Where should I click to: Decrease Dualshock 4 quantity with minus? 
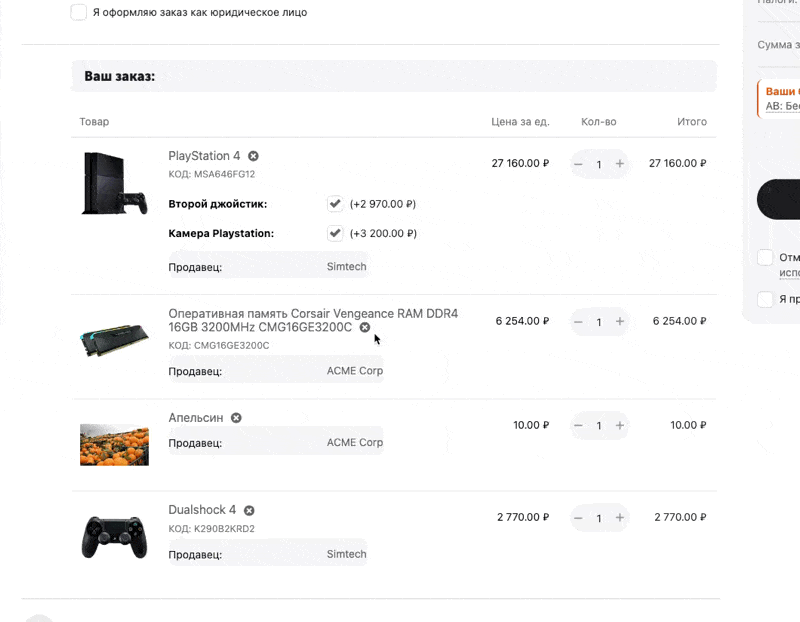[578, 518]
